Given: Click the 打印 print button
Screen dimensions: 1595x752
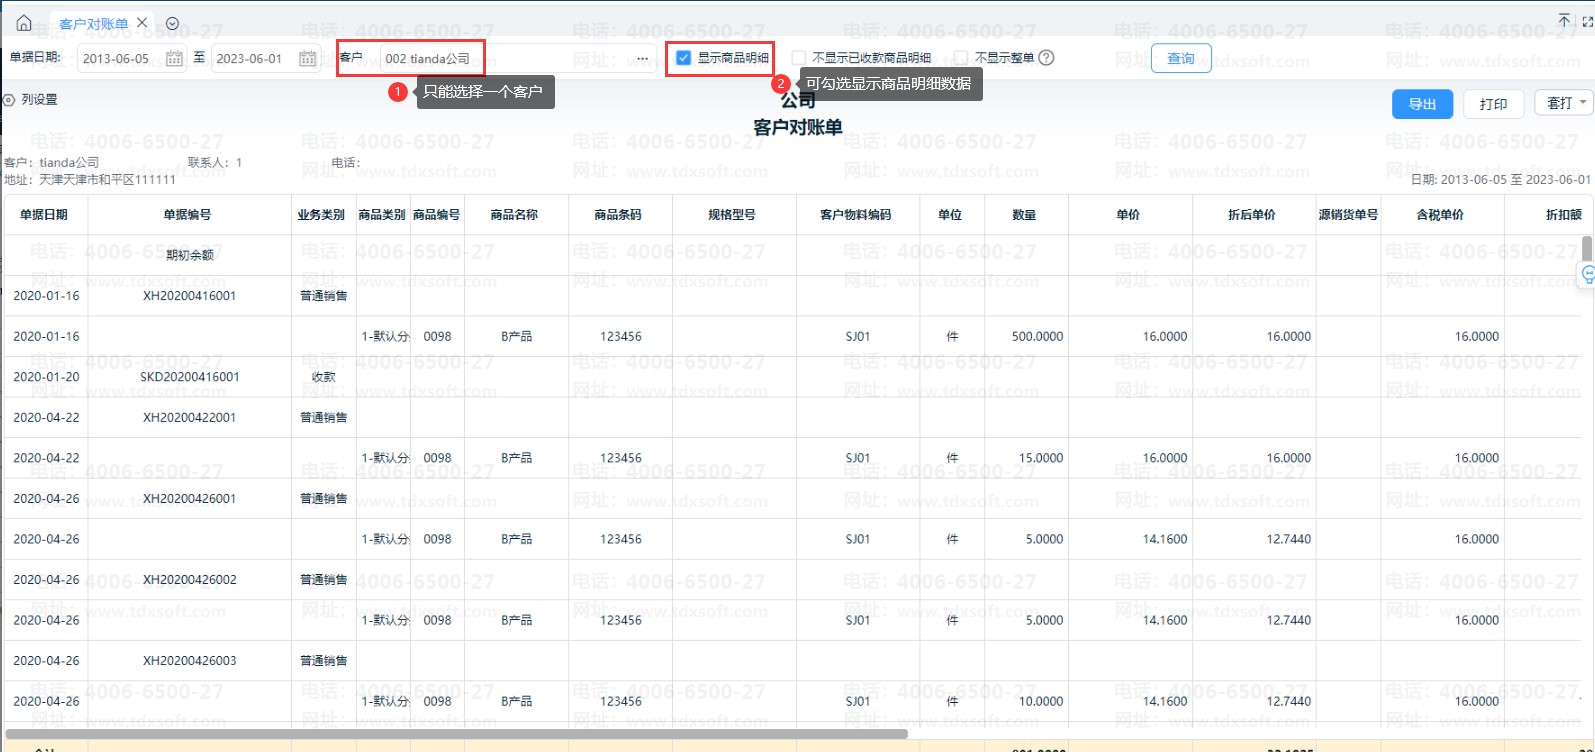Looking at the screenshot, I should click(1493, 104).
